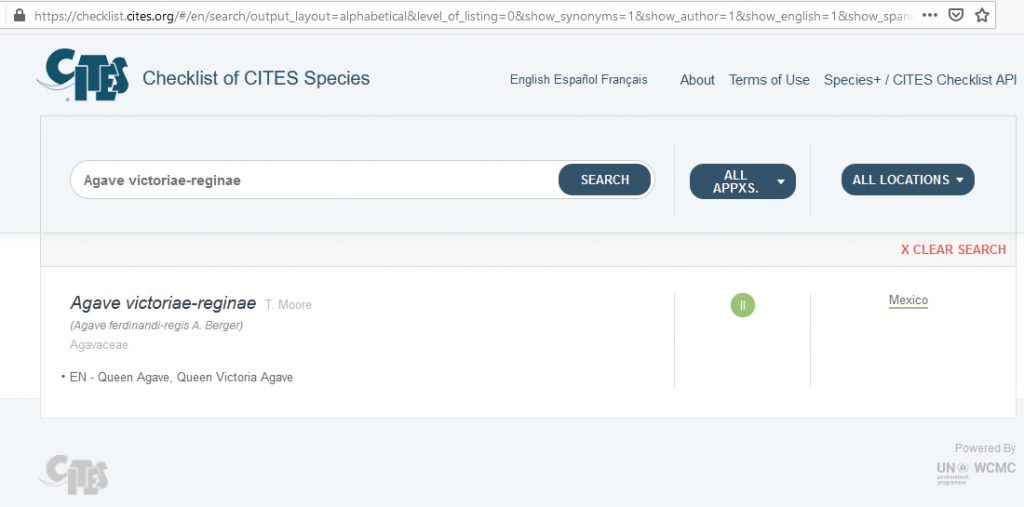Viewport: 1024px width, 507px height.
Task: Open the ALL APPXS. dropdown
Action: coord(743,181)
